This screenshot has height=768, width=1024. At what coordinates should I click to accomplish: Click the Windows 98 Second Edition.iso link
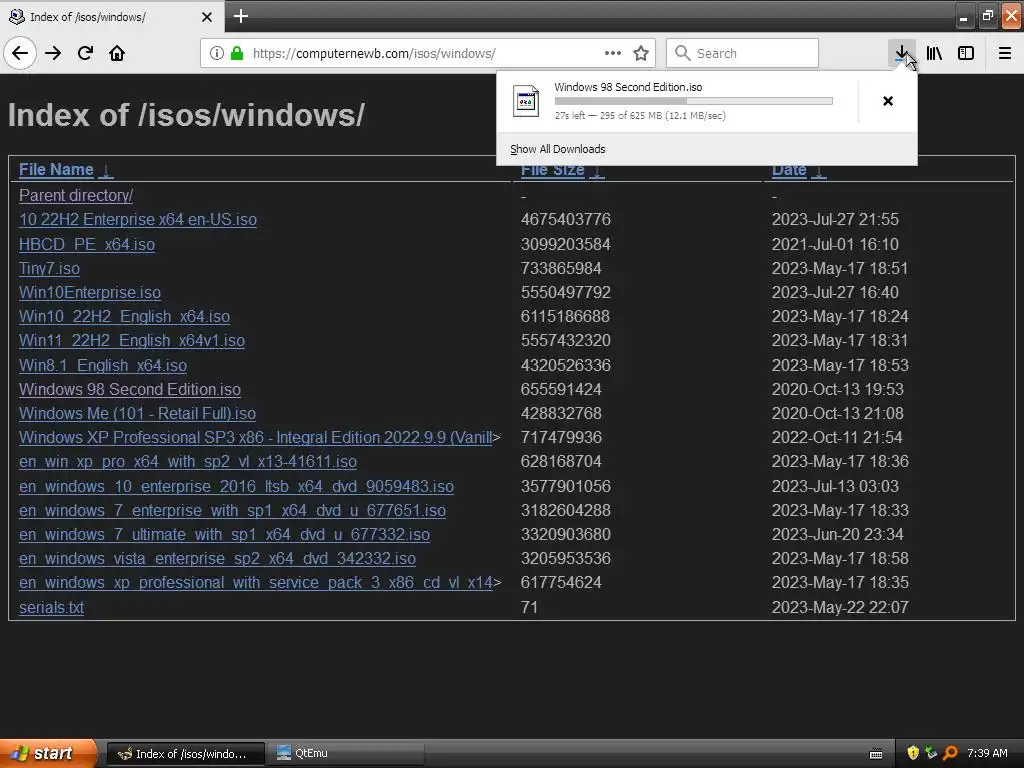[x=130, y=389]
